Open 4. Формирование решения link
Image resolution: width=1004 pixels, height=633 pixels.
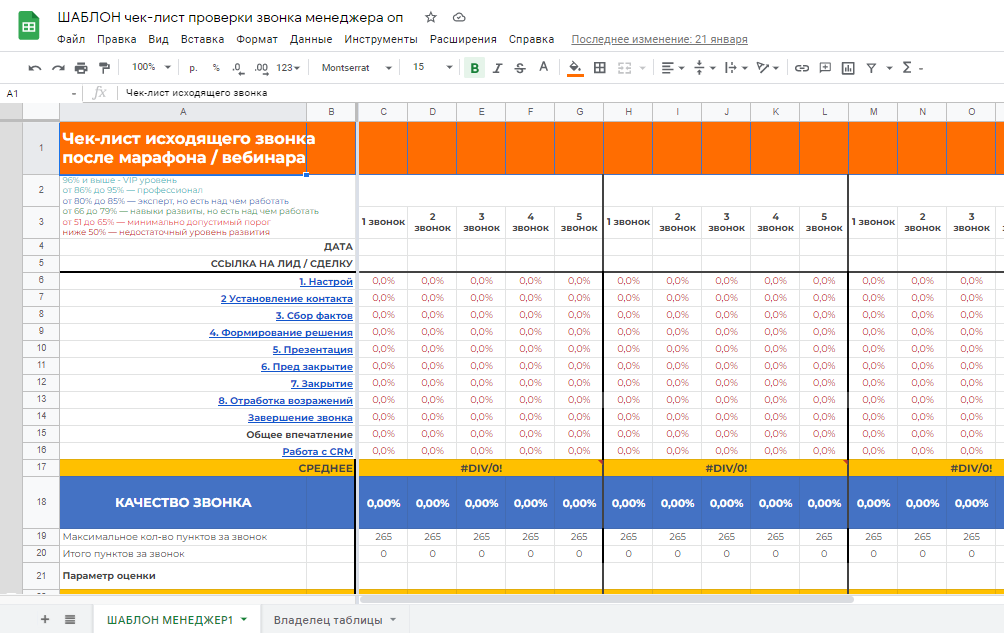click(281, 332)
